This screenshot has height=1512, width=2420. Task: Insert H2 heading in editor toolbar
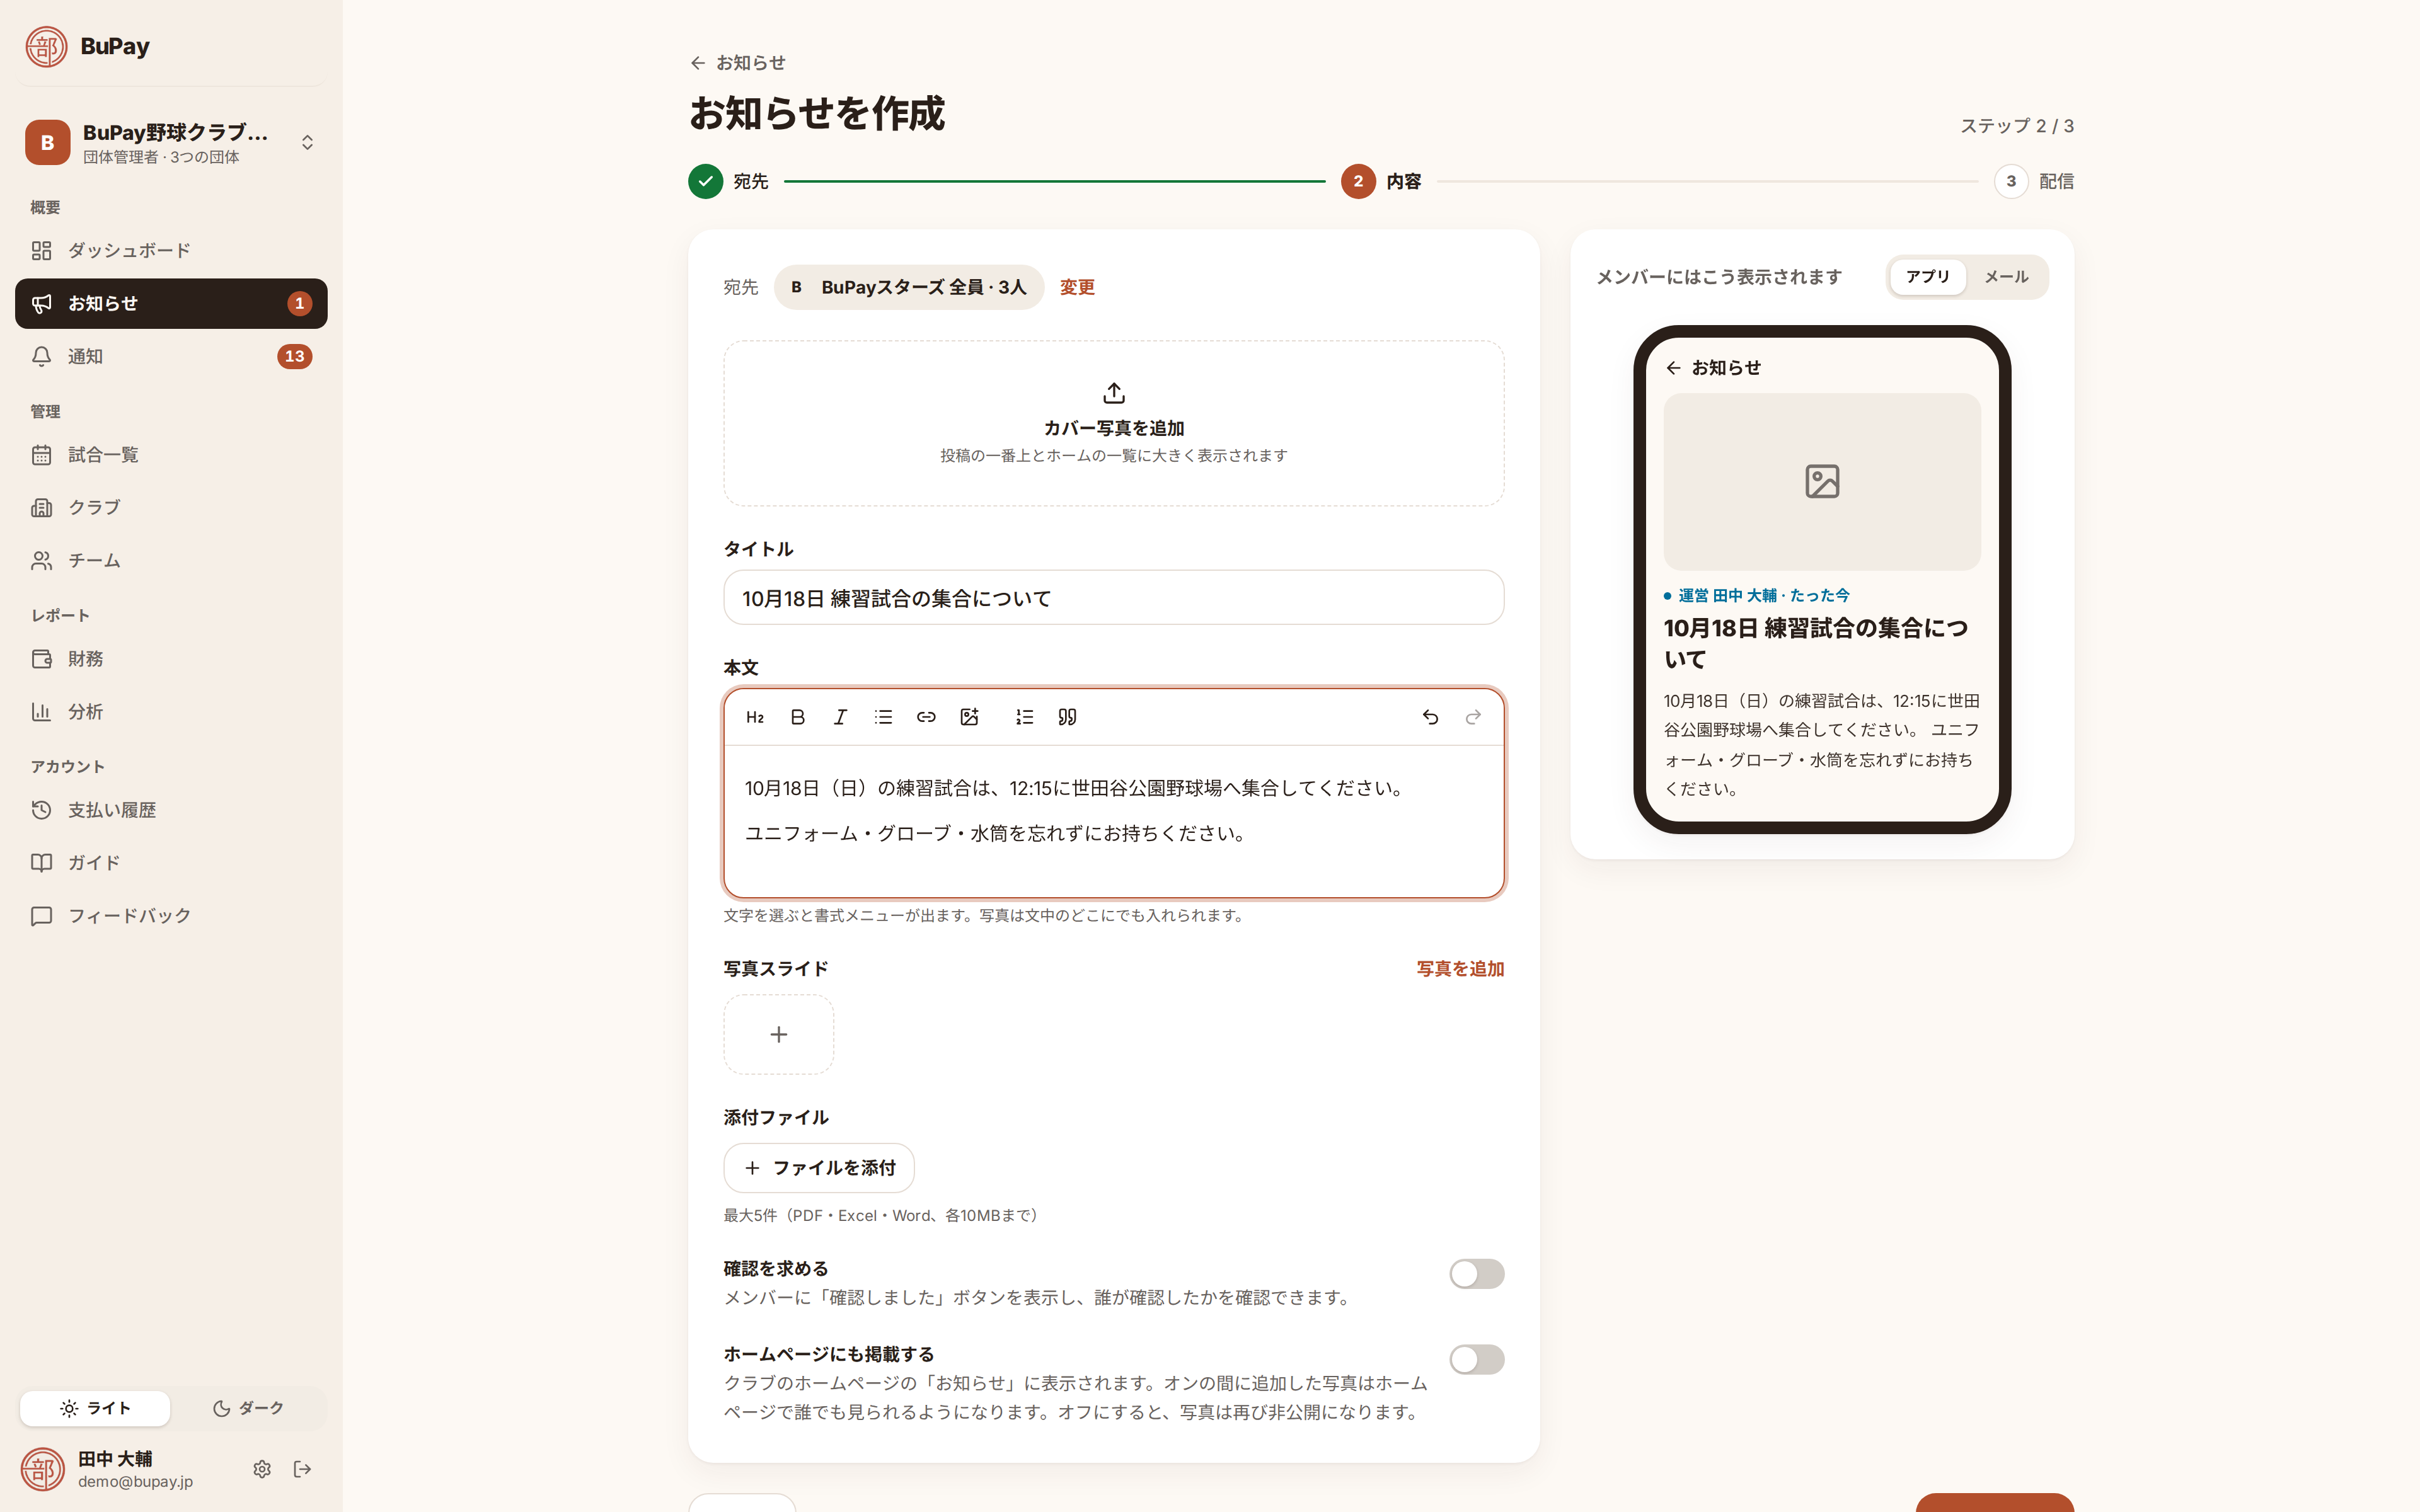coord(755,717)
